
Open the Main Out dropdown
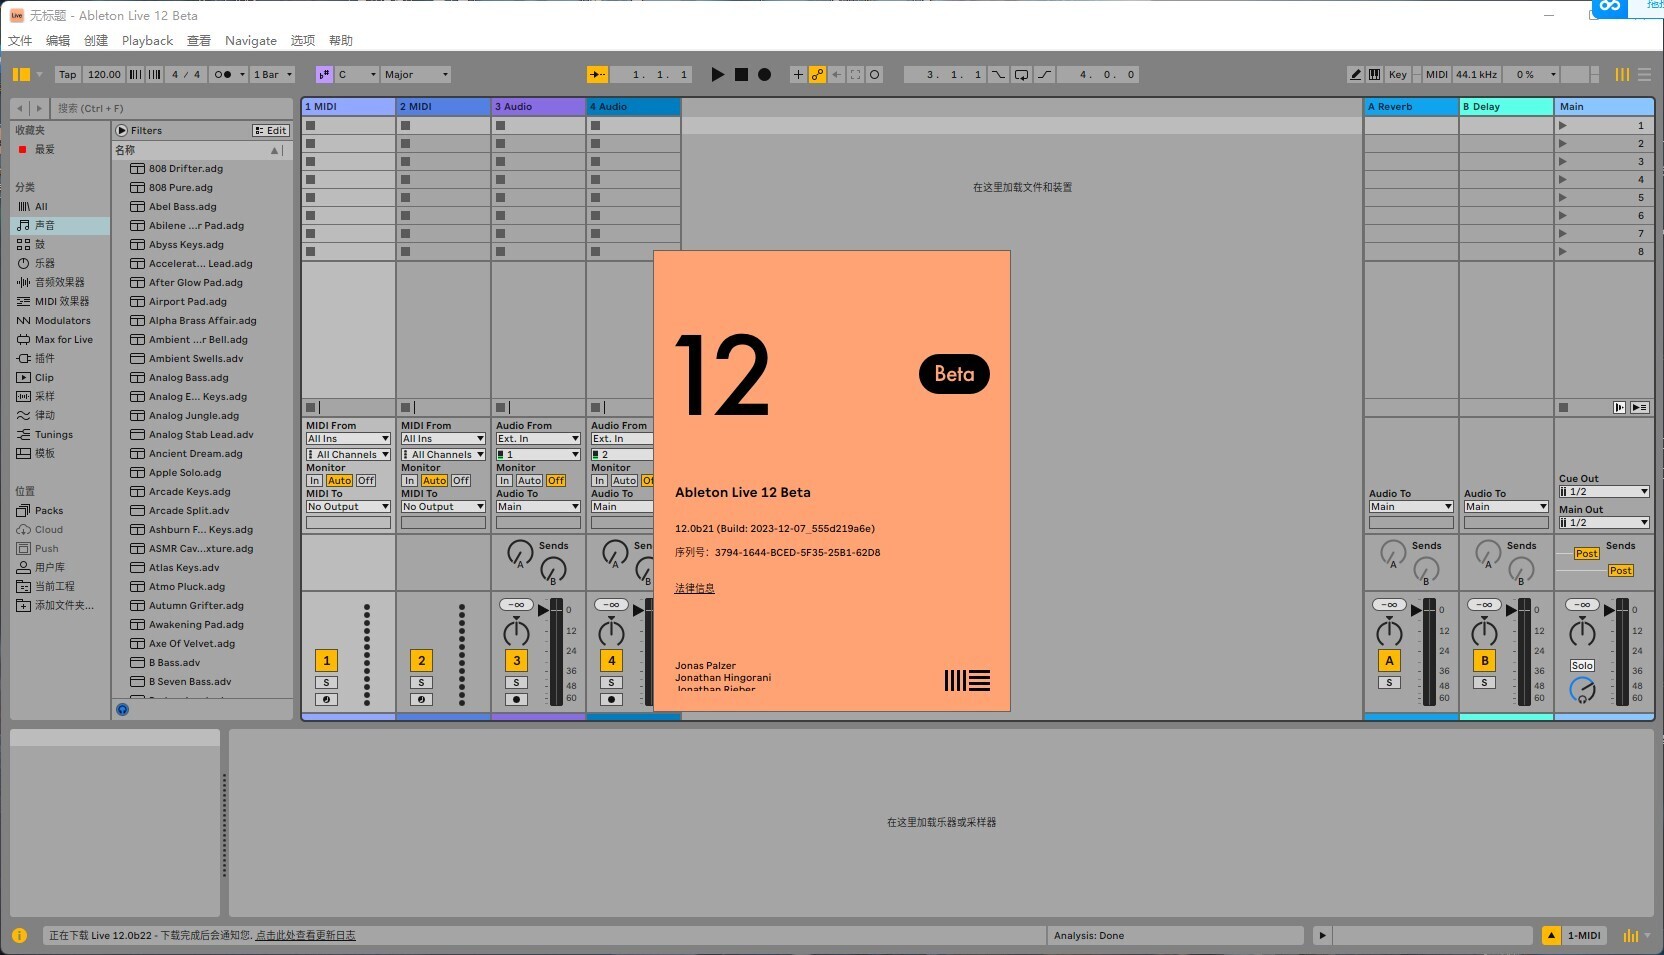(1603, 523)
